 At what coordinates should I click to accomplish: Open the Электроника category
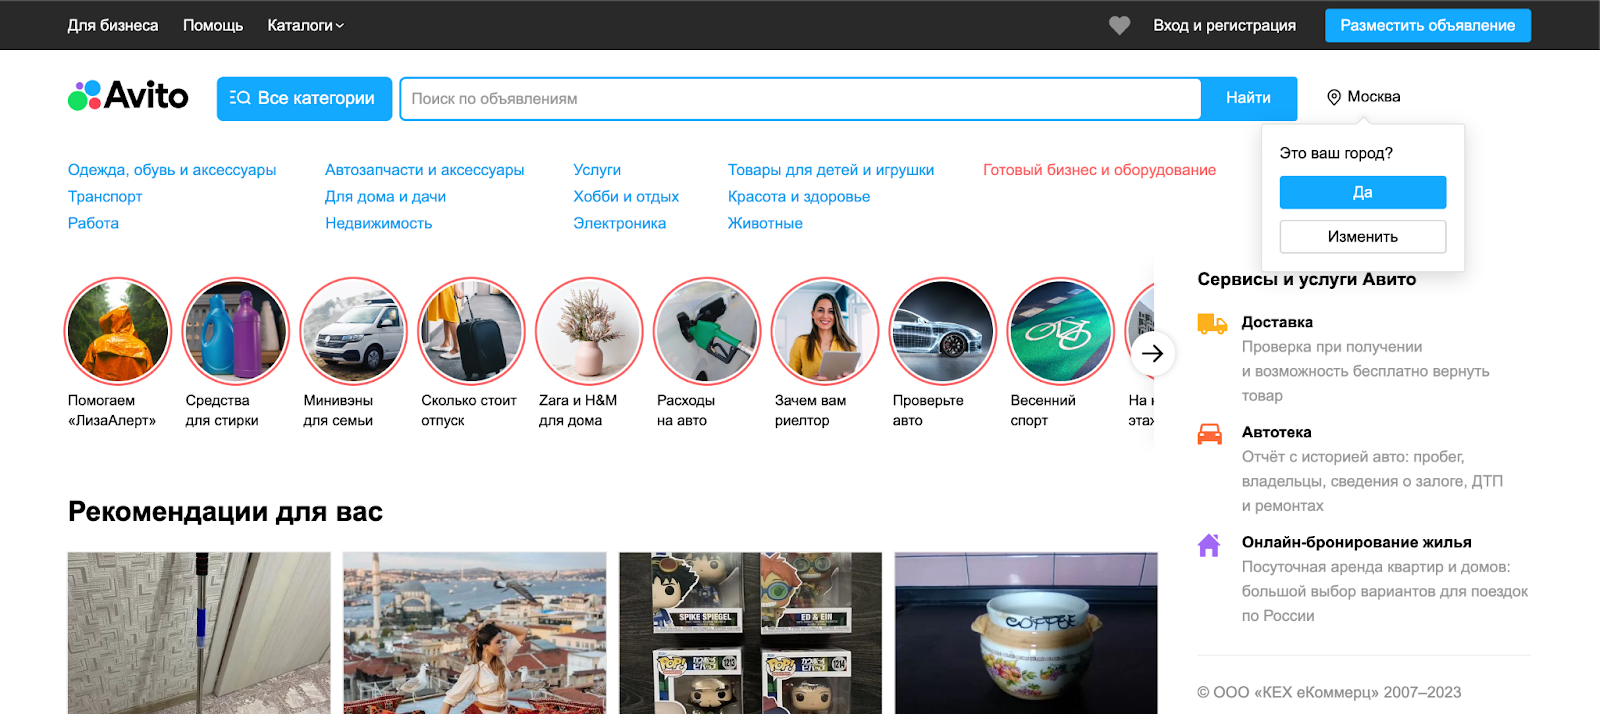(619, 223)
